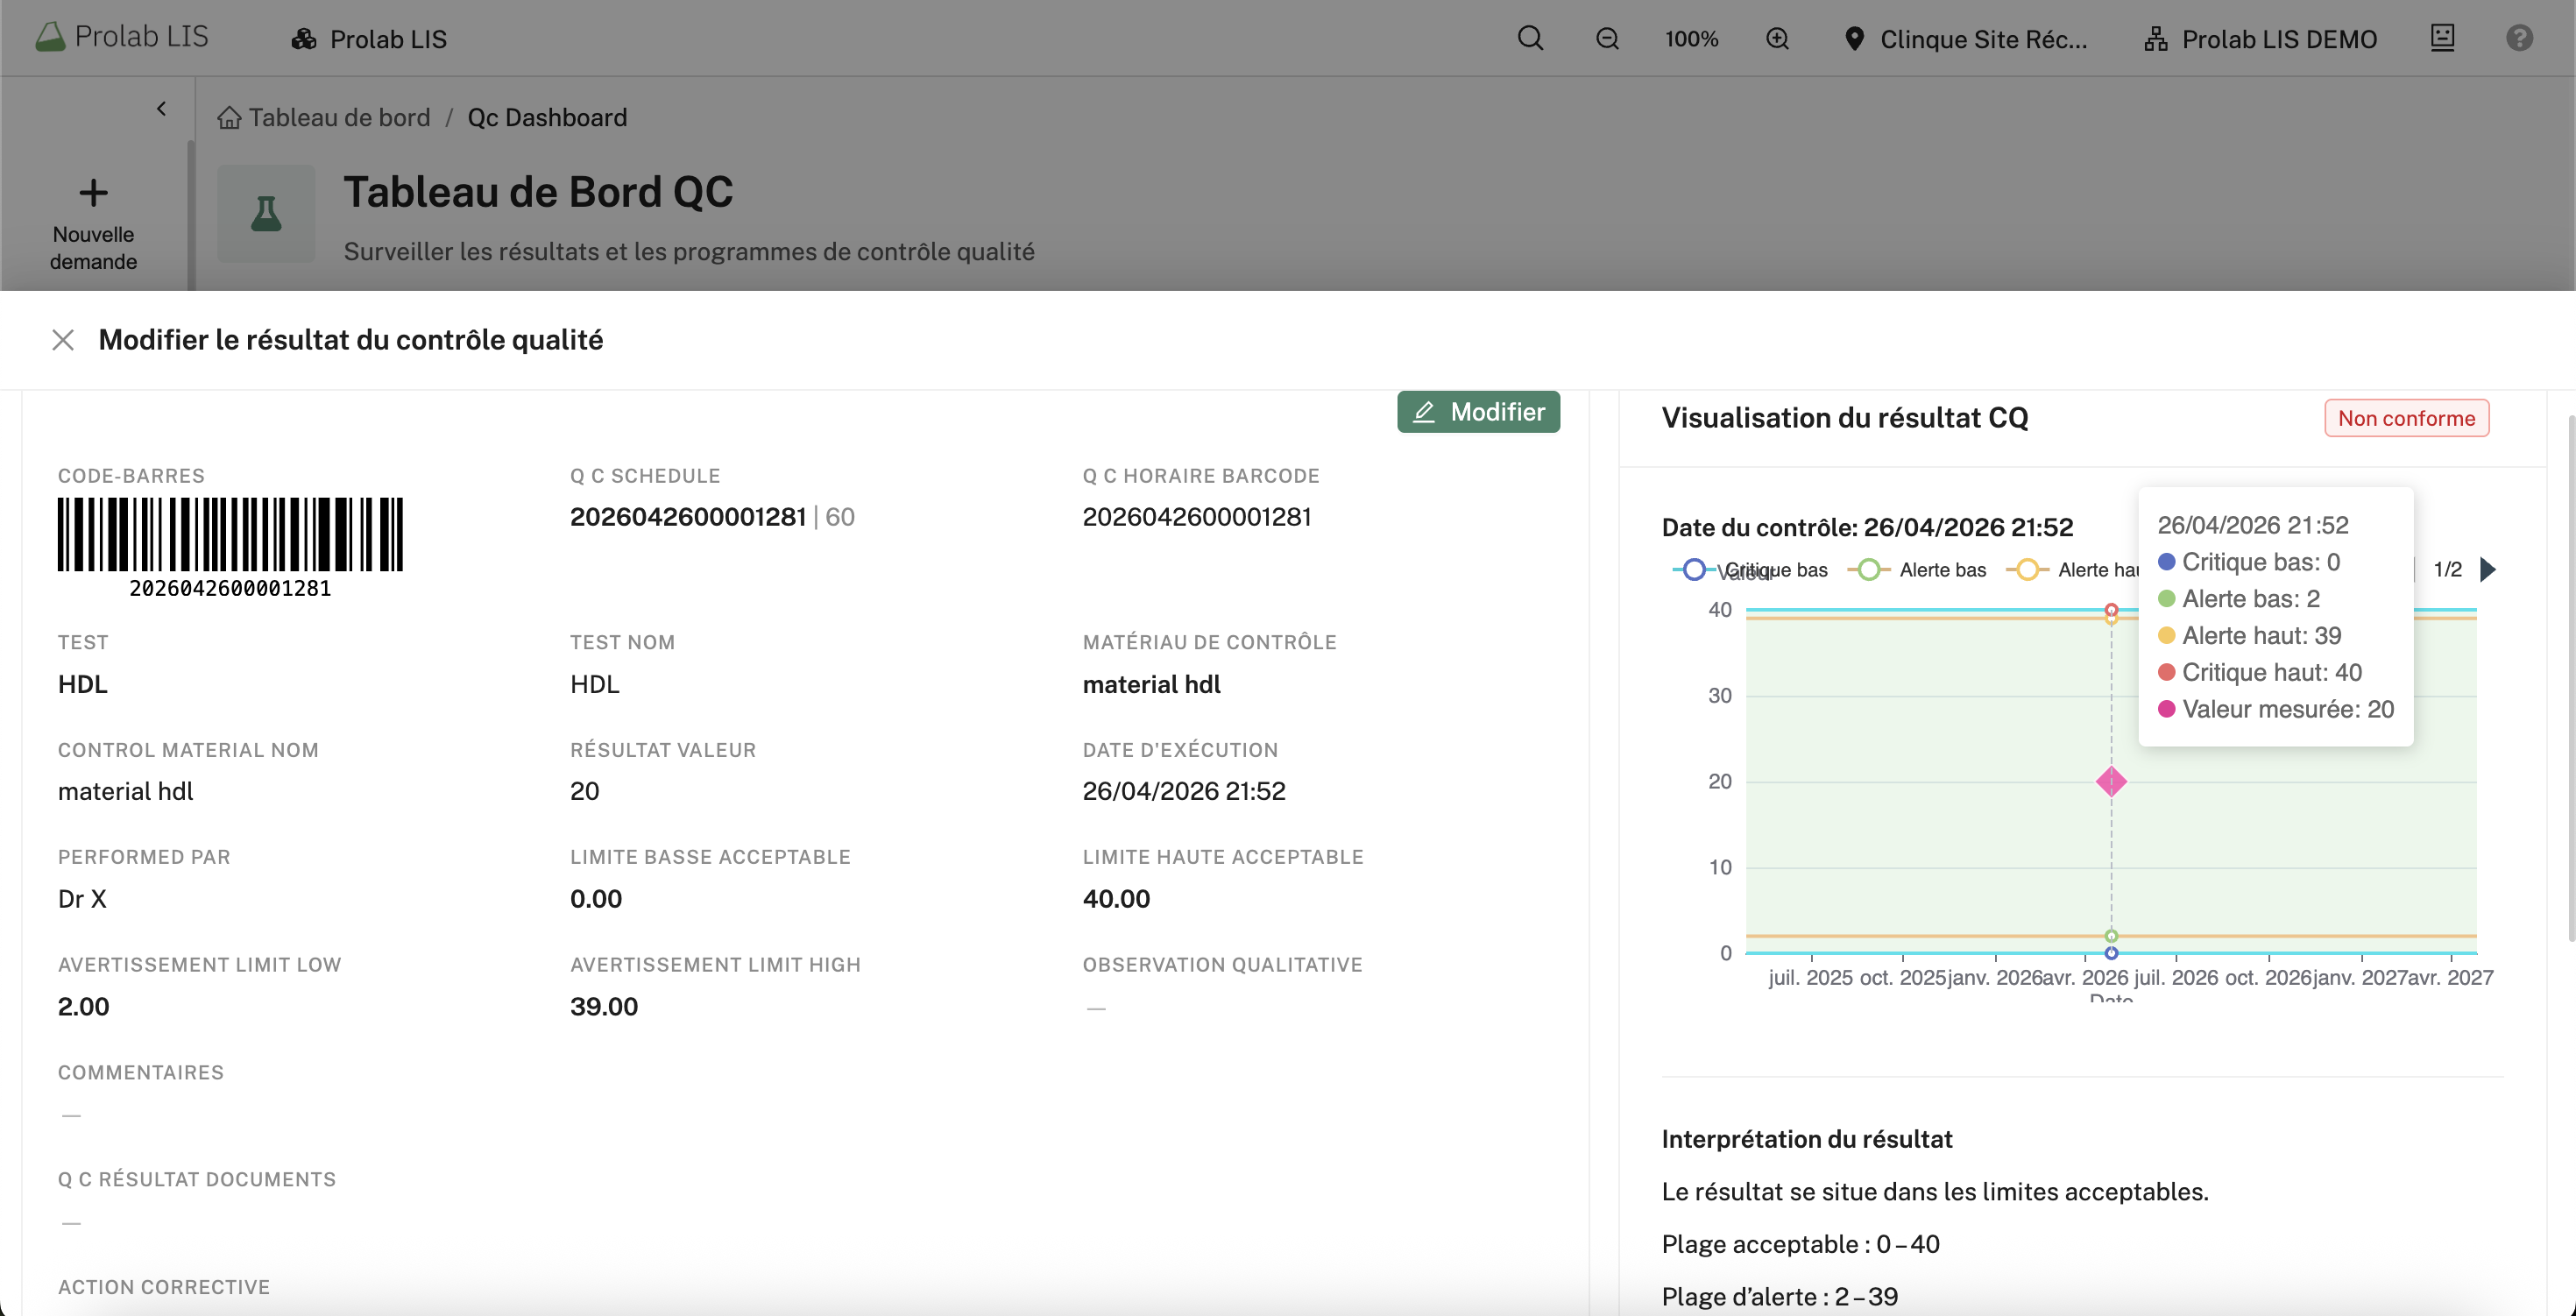Viewport: 2576px width, 1316px height.
Task: Click the Résultat Valeur 20
Action: click(x=585, y=791)
